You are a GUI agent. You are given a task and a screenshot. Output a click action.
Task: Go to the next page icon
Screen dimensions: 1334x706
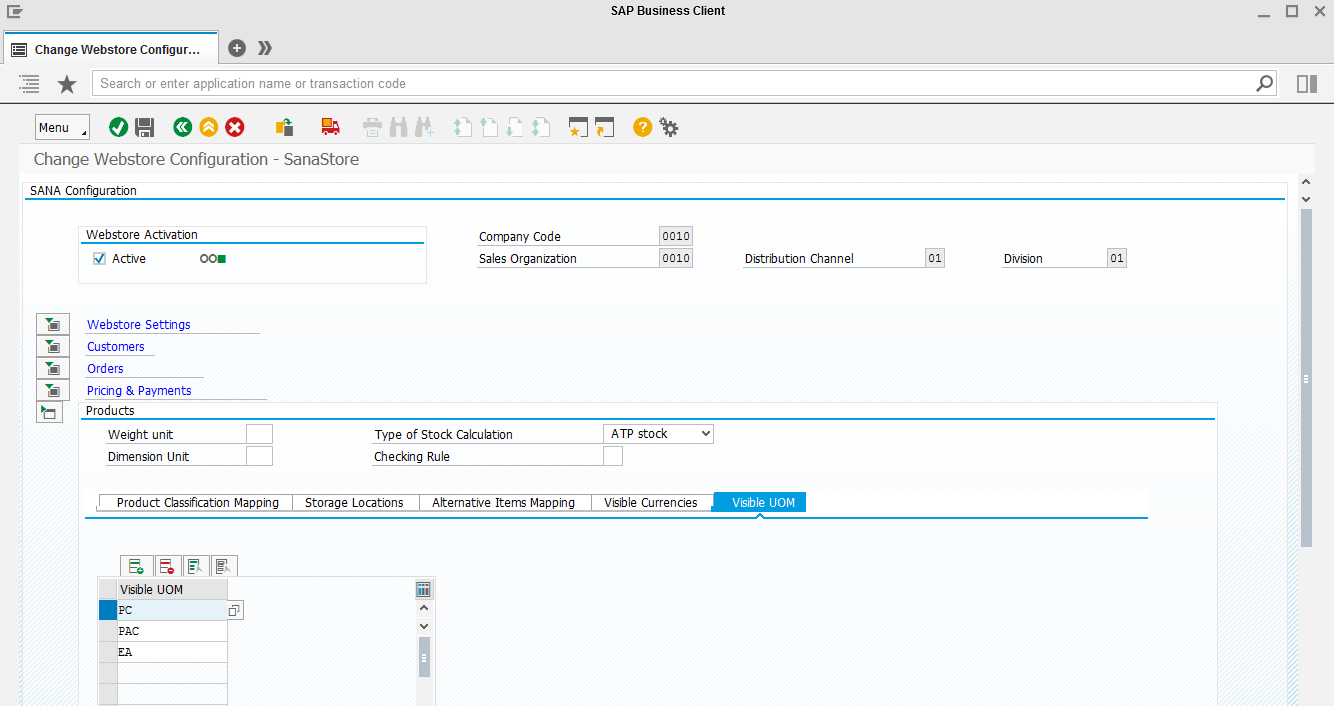click(x=515, y=127)
